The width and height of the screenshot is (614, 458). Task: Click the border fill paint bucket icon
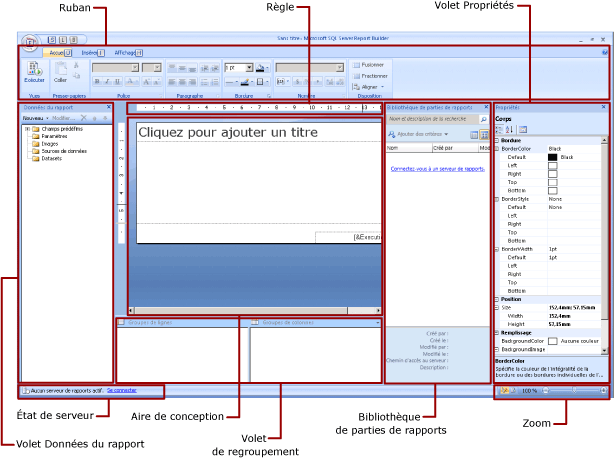(260, 68)
